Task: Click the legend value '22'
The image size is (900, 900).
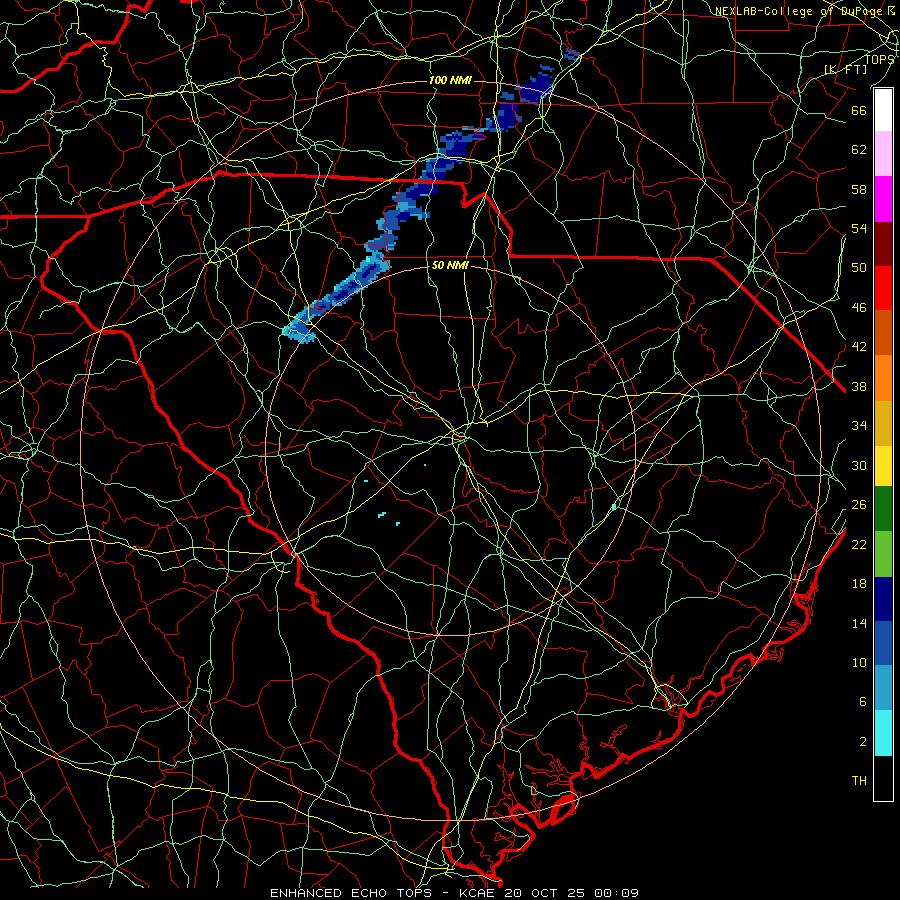Action: pyautogui.click(x=859, y=545)
